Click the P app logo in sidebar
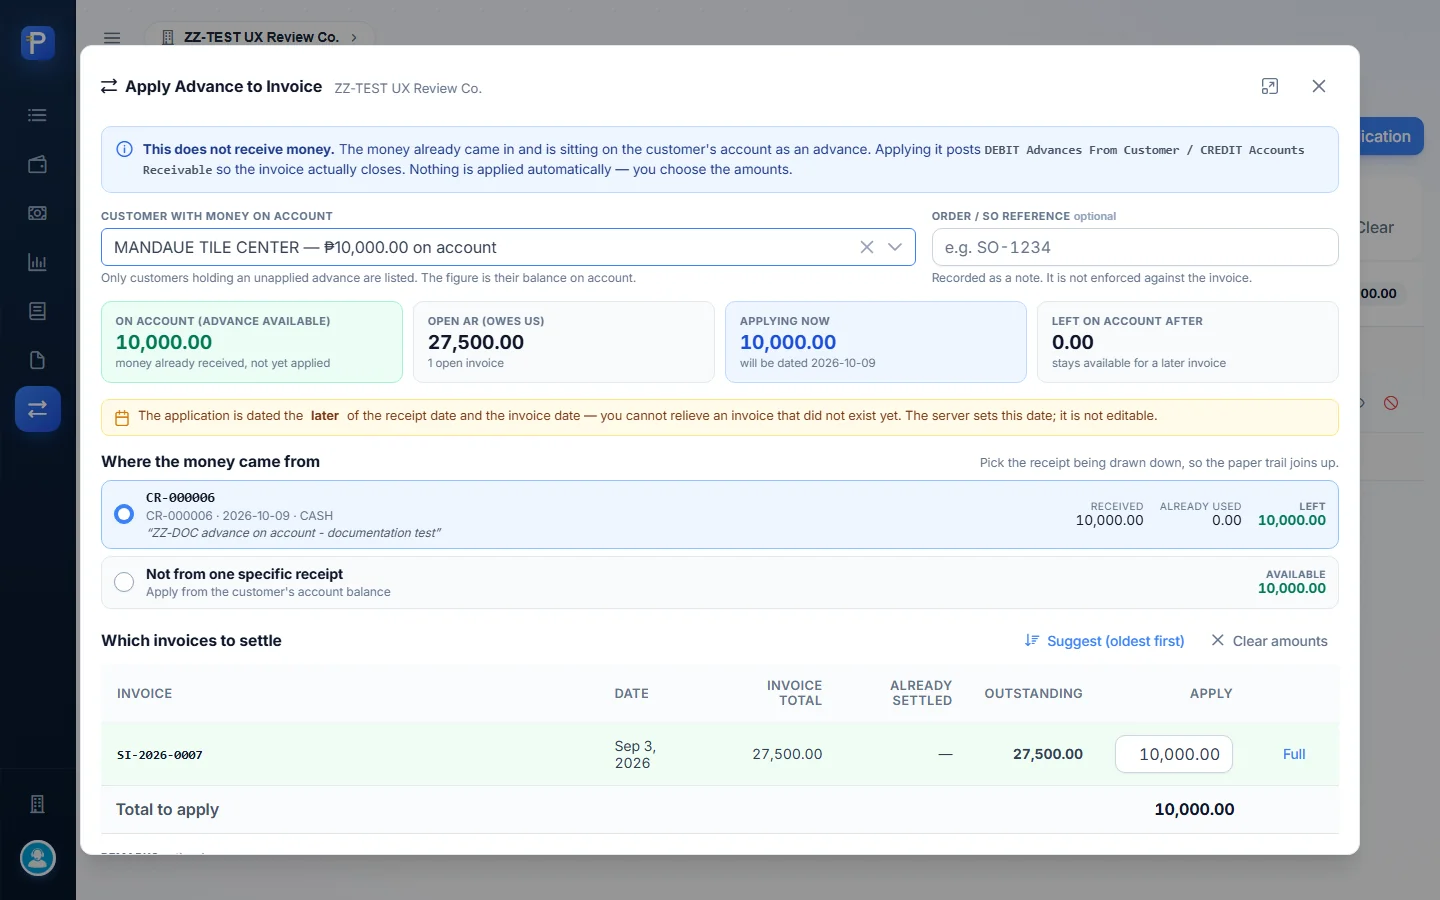 coord(37,43)
